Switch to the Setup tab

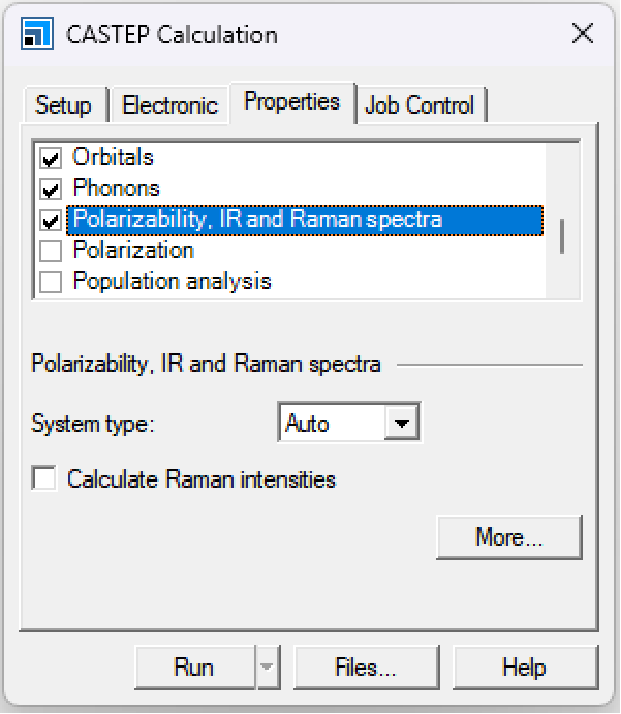coord(63,105)
